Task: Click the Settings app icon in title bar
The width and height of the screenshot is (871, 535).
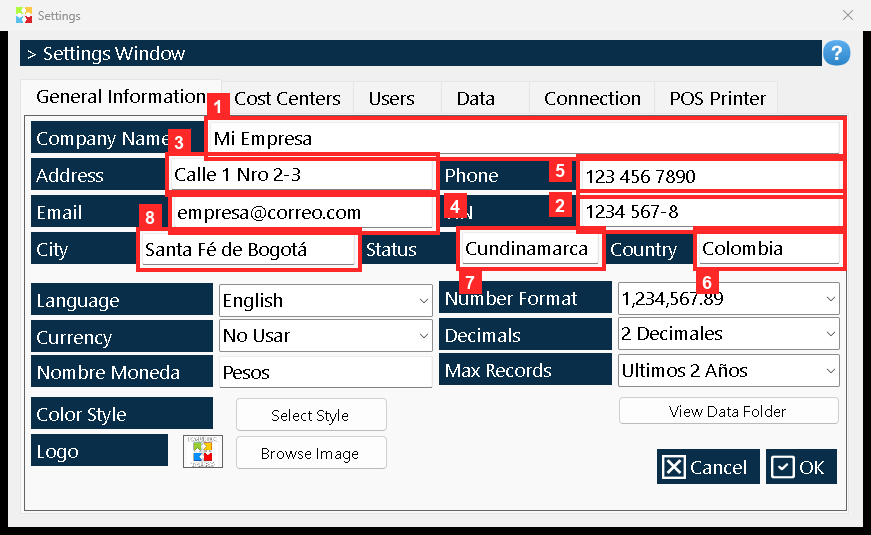Action: [x=24, y=15]
